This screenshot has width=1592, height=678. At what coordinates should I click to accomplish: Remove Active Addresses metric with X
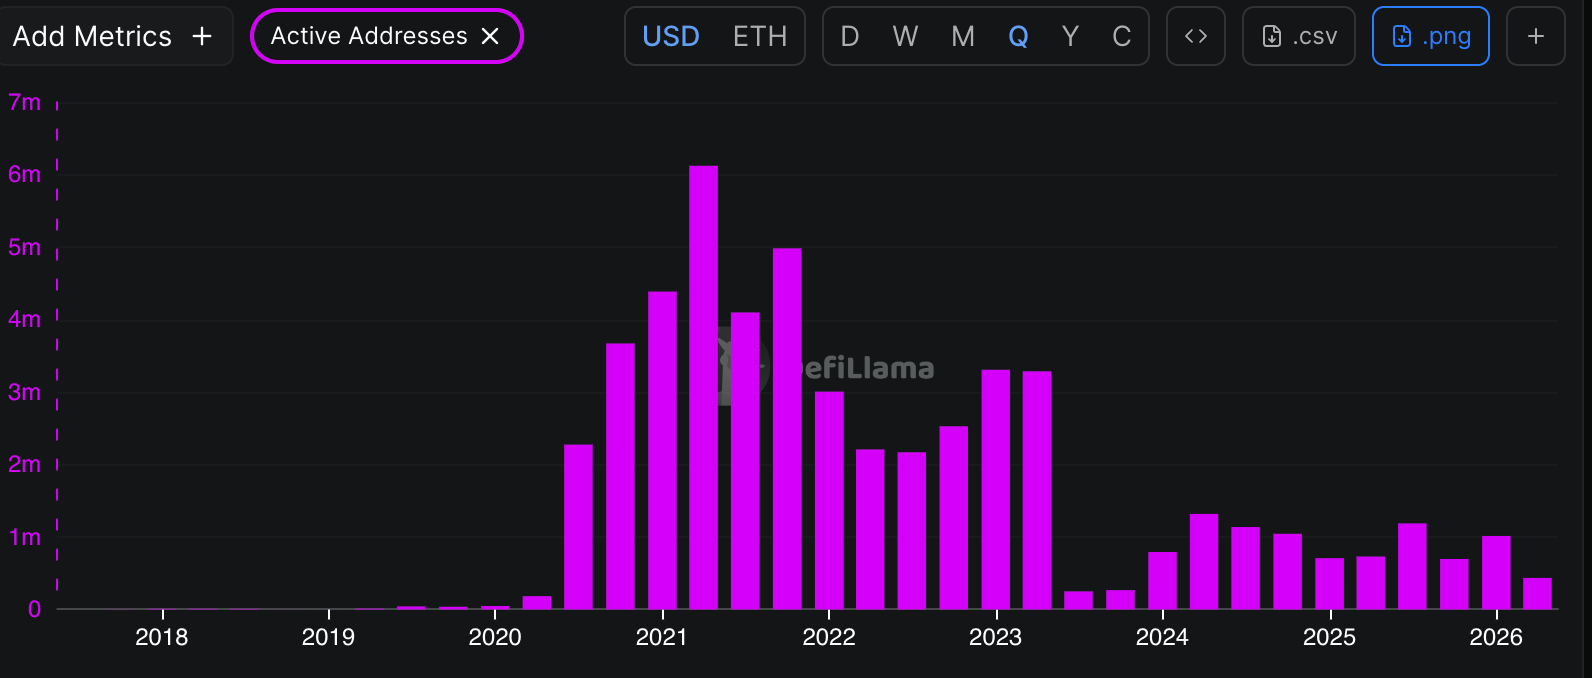[490, 36]
